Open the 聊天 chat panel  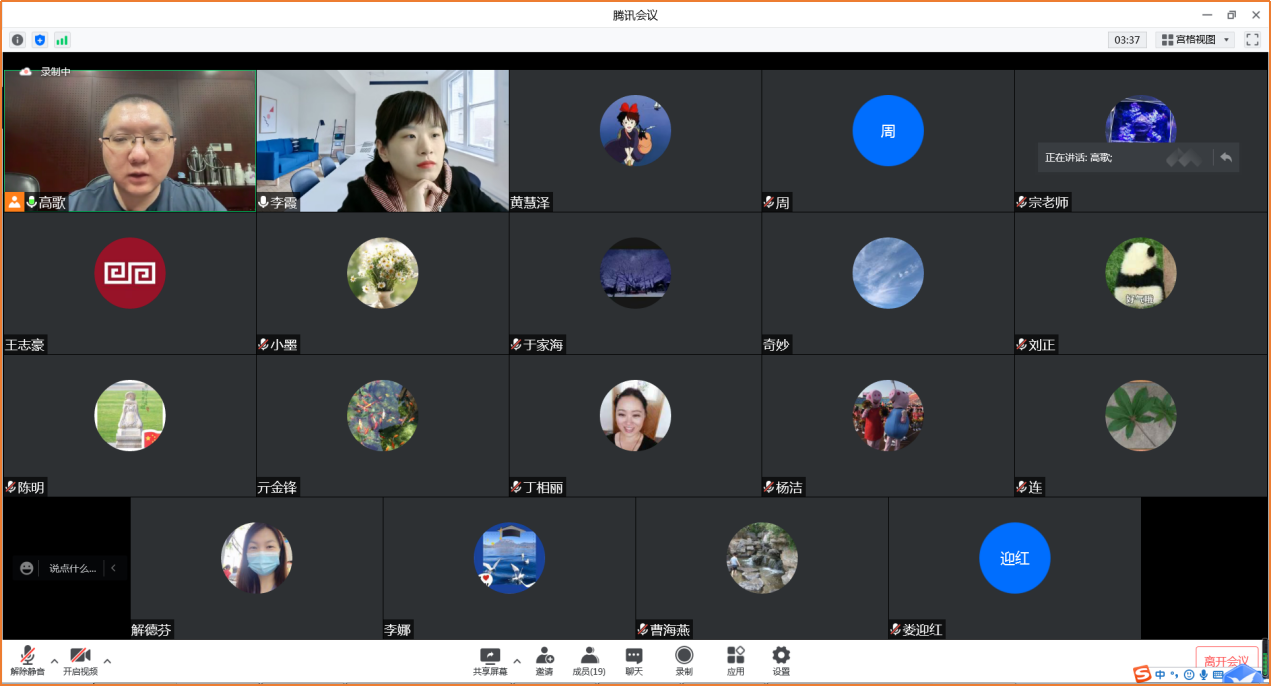[634, 661]
